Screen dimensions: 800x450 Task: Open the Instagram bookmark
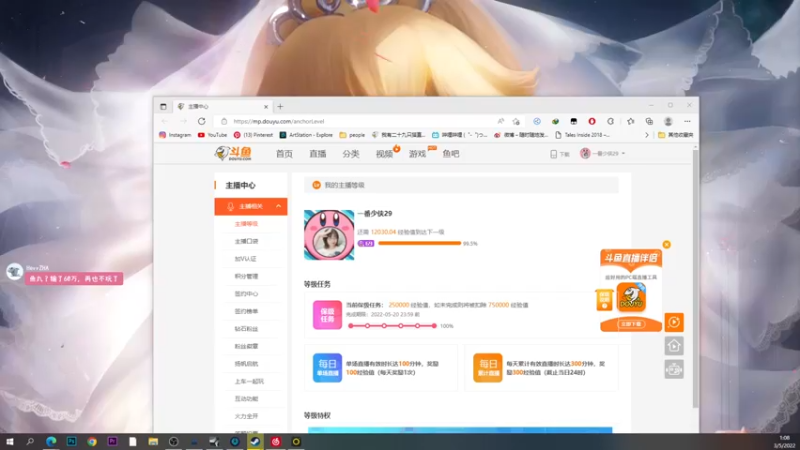(175, 135)
